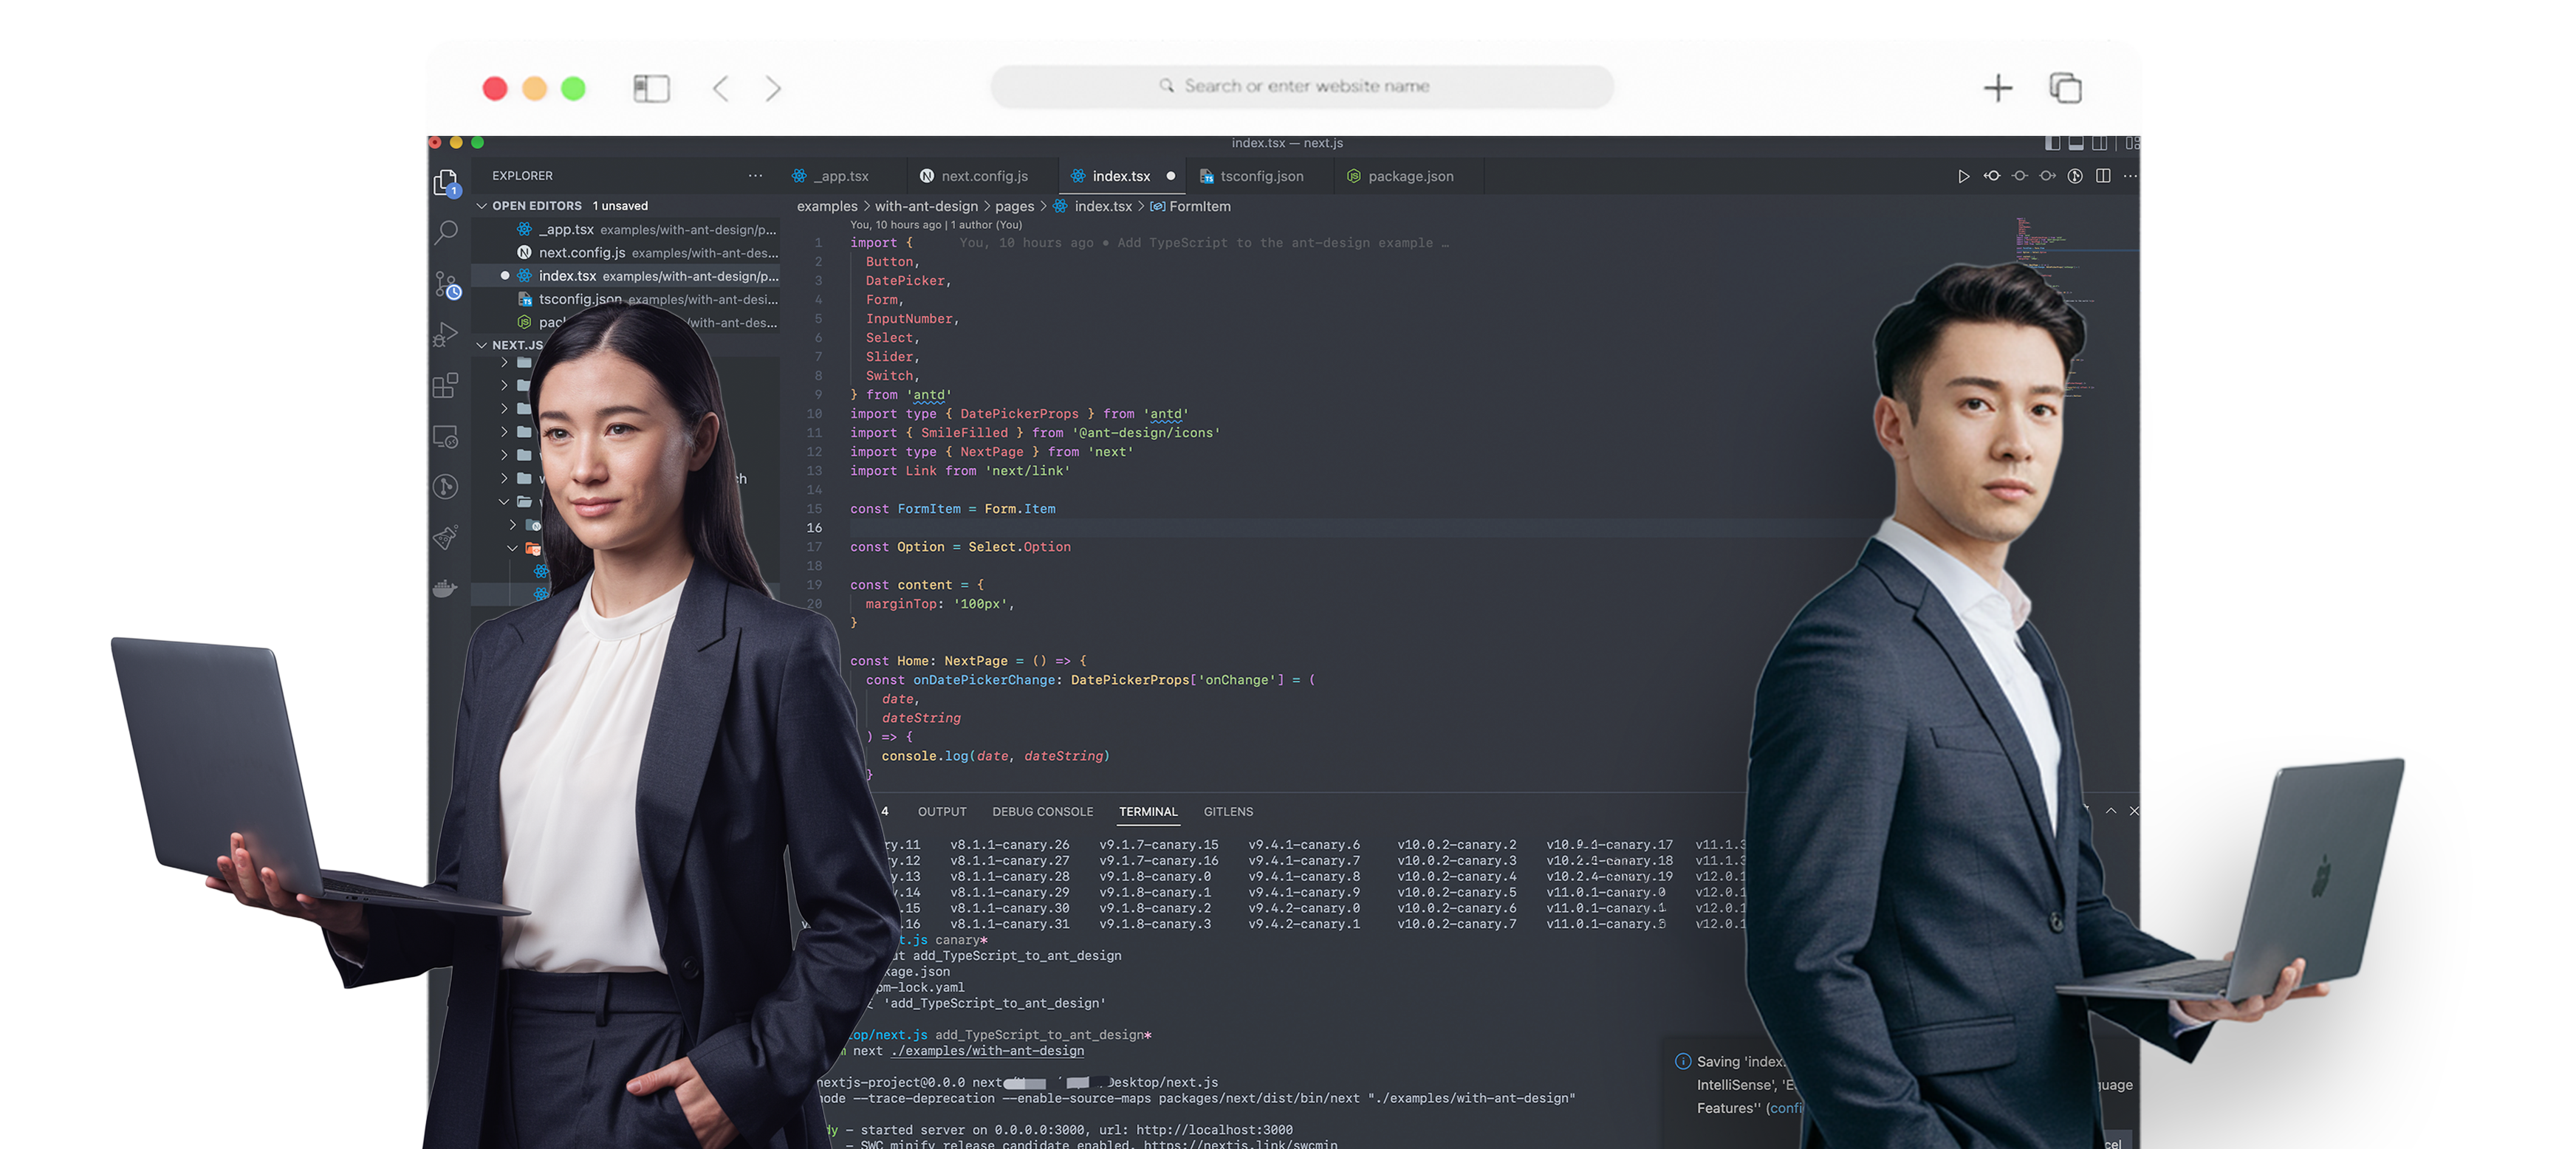The image size is (2576, 1149).
Task: Open Explorer more actions ellipsis menu
Action: (x=755, y=176)
